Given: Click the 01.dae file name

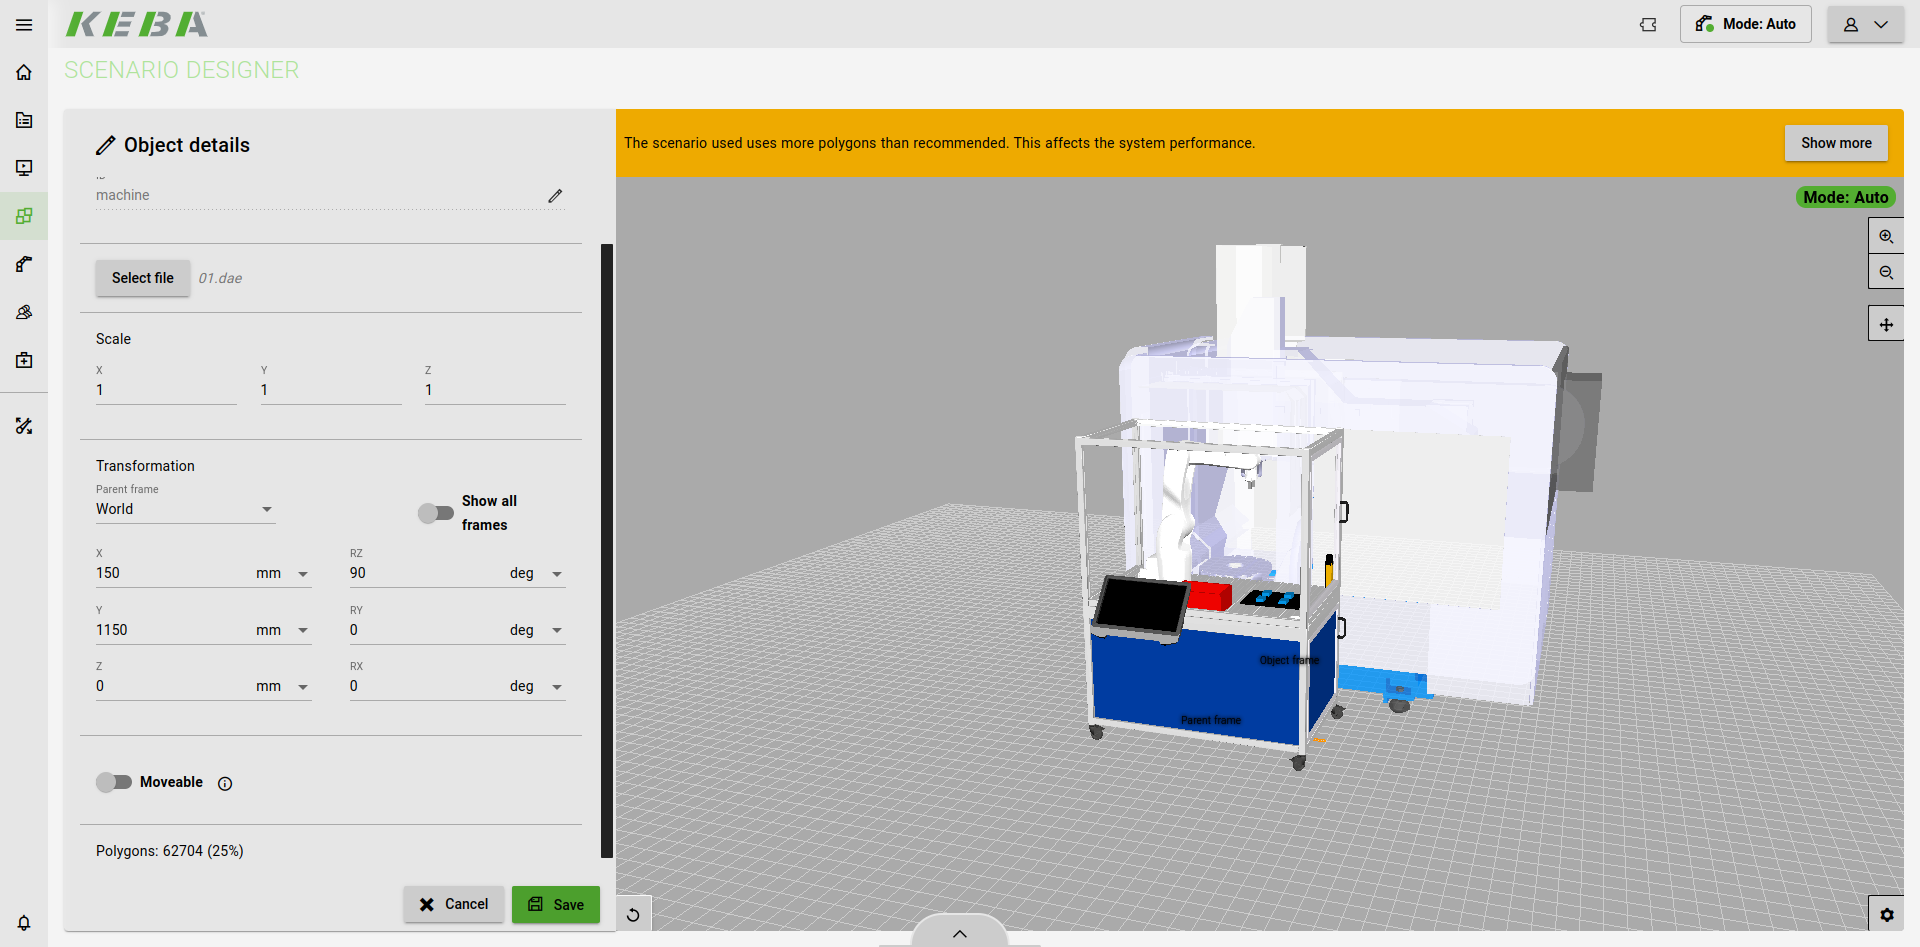Looking at the screenshot, I should [220, 279].
